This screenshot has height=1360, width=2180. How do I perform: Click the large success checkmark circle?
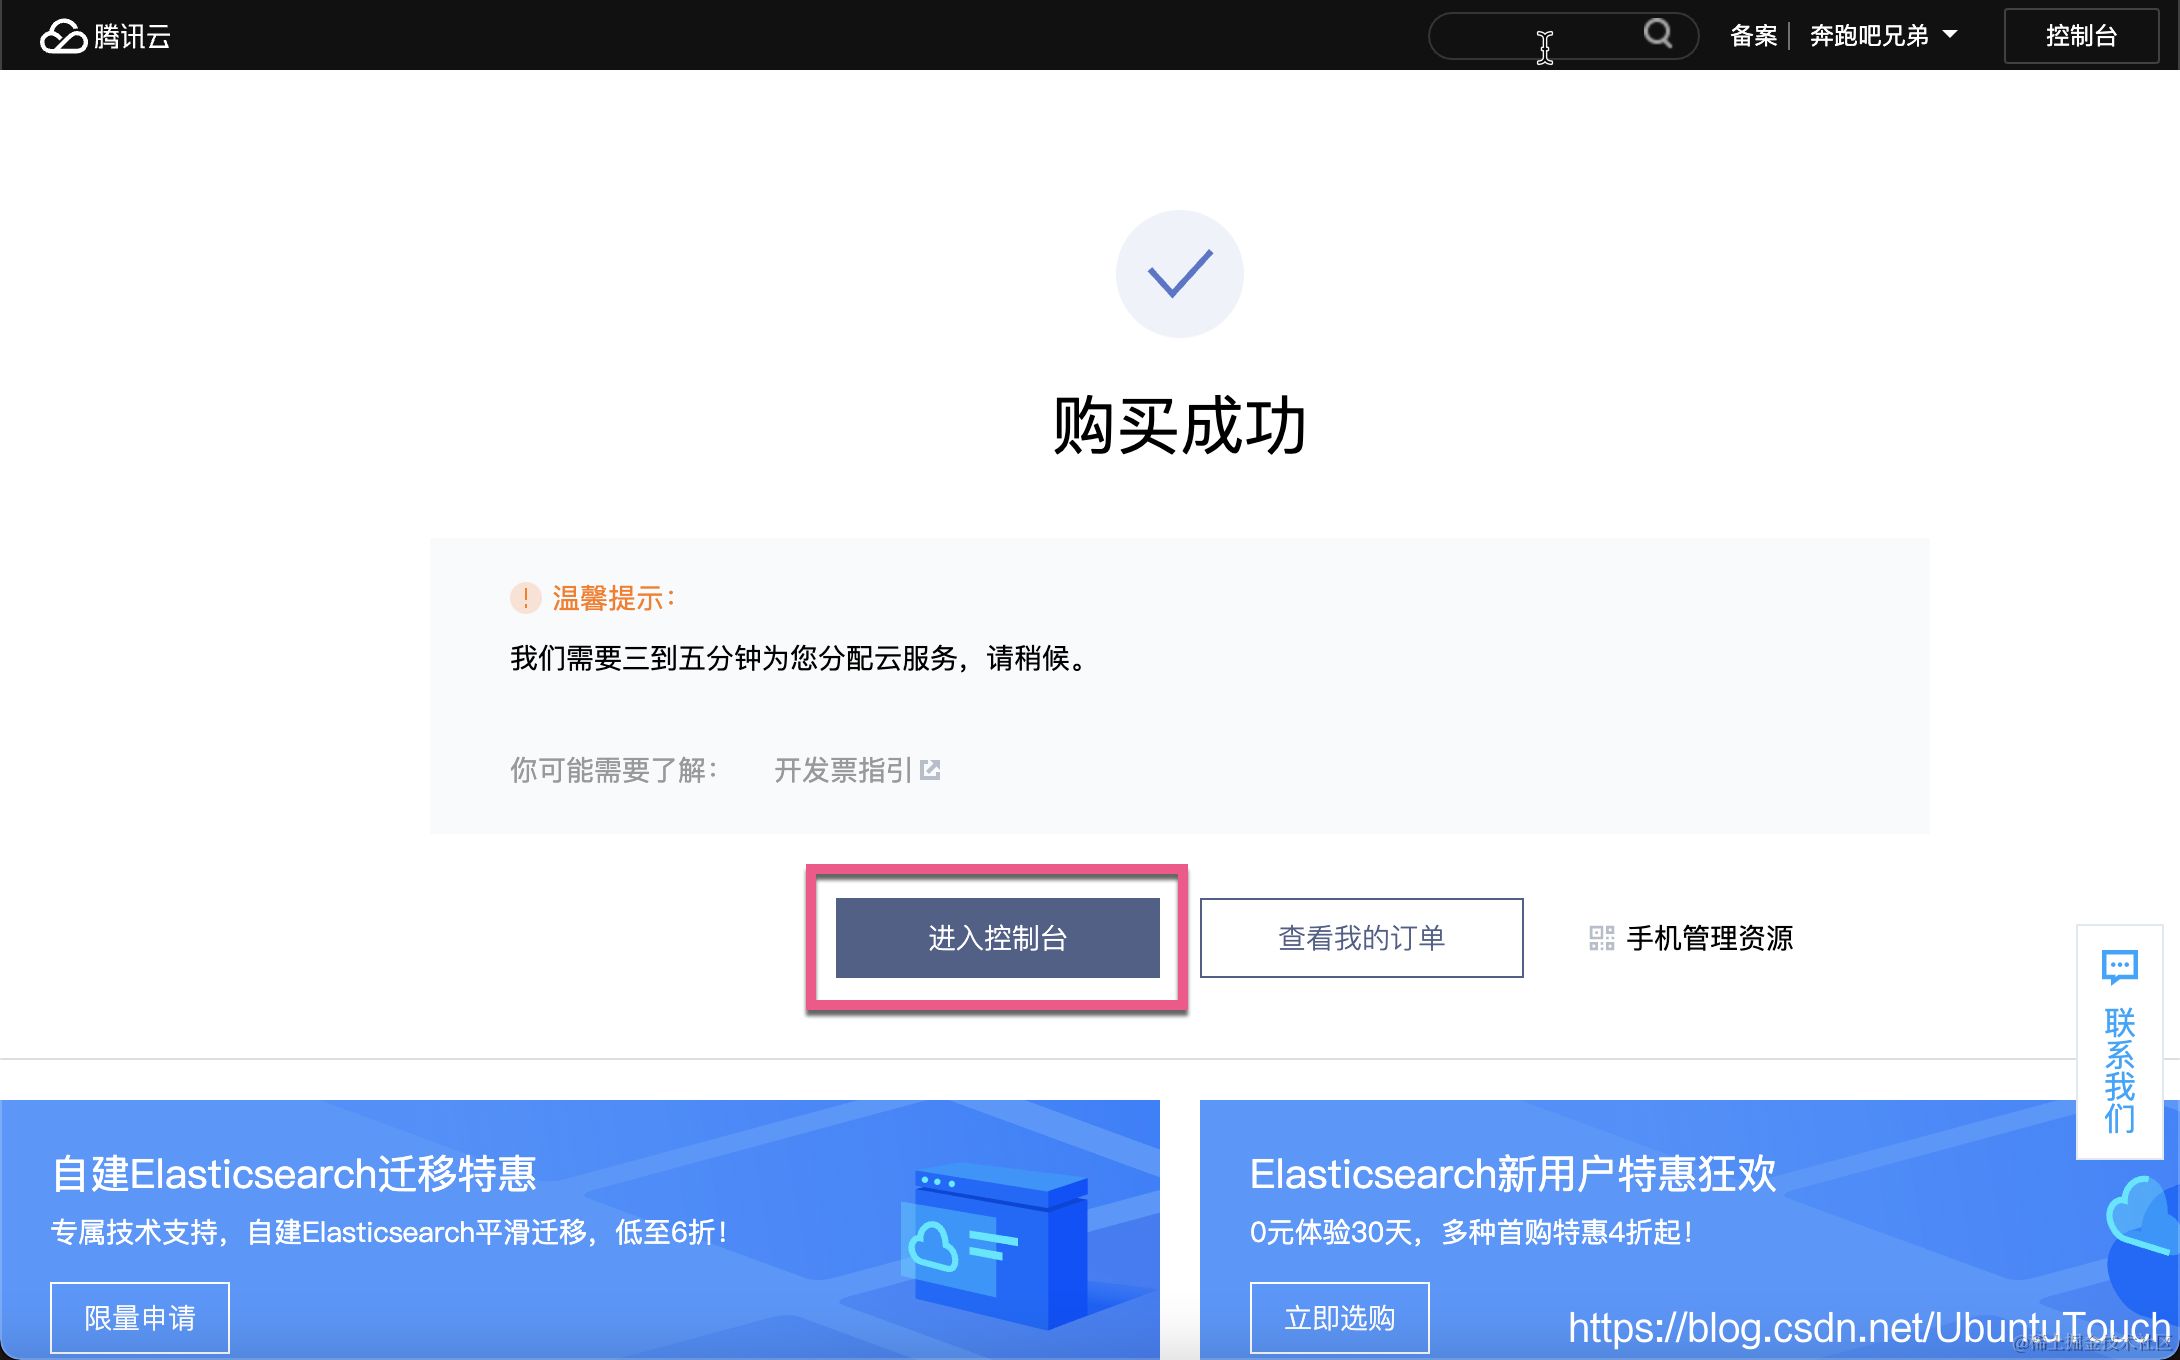pos(1179,273)
